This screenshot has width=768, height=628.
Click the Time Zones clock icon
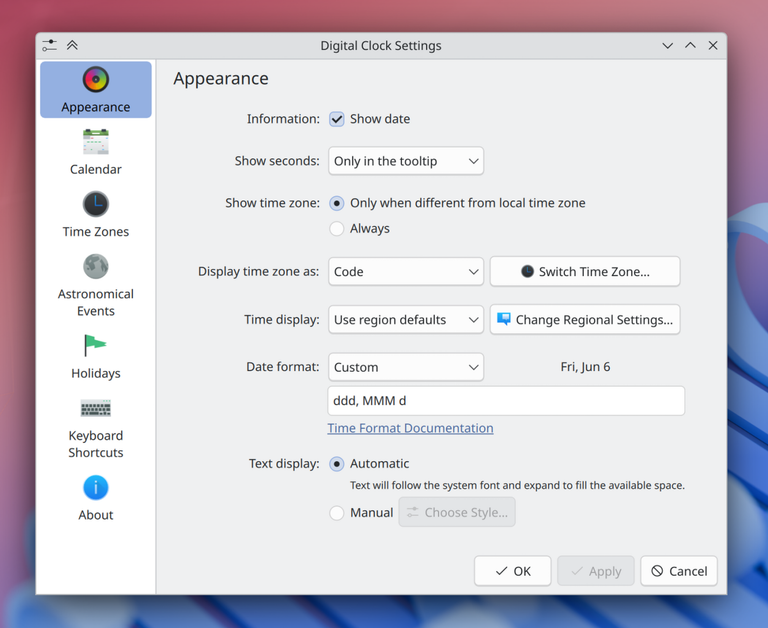click(x=96, y=204)
